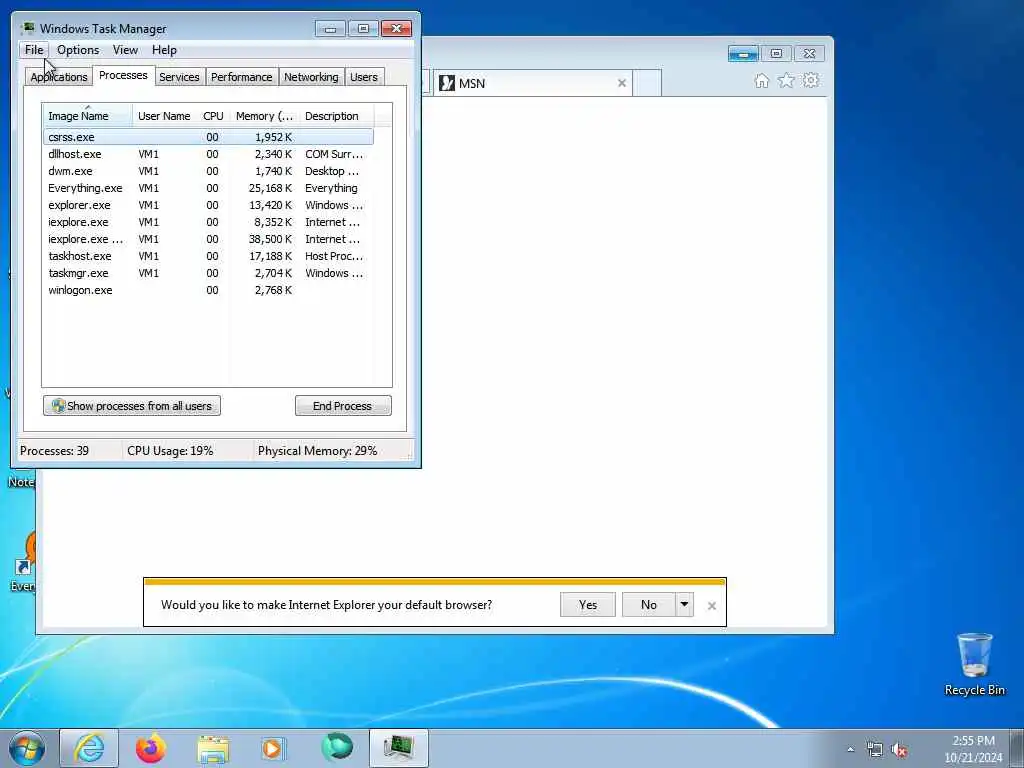Click the network tray icon
This screenshot has height=768, width=1024.
874,750
